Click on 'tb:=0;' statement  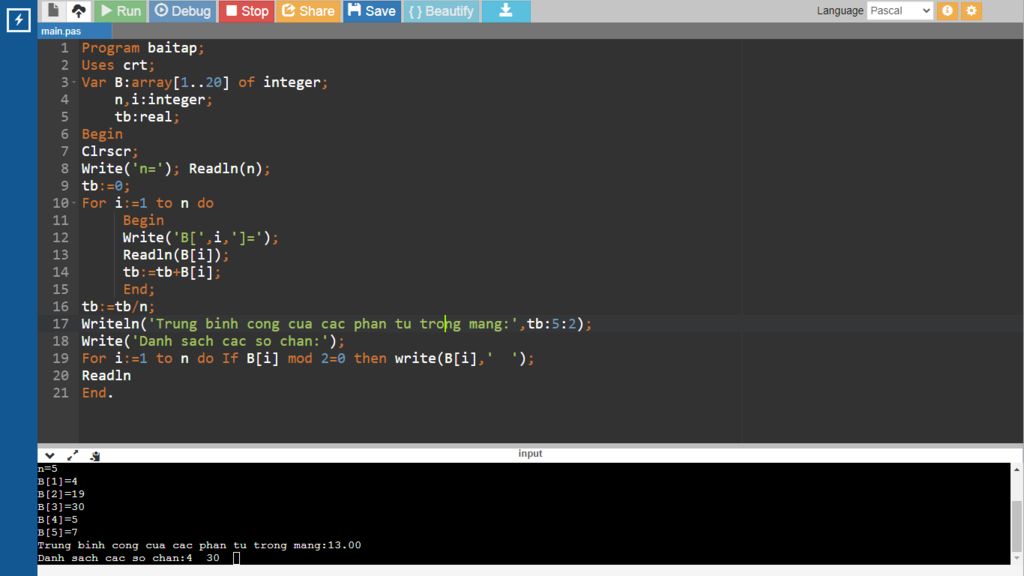pos(106,186)
